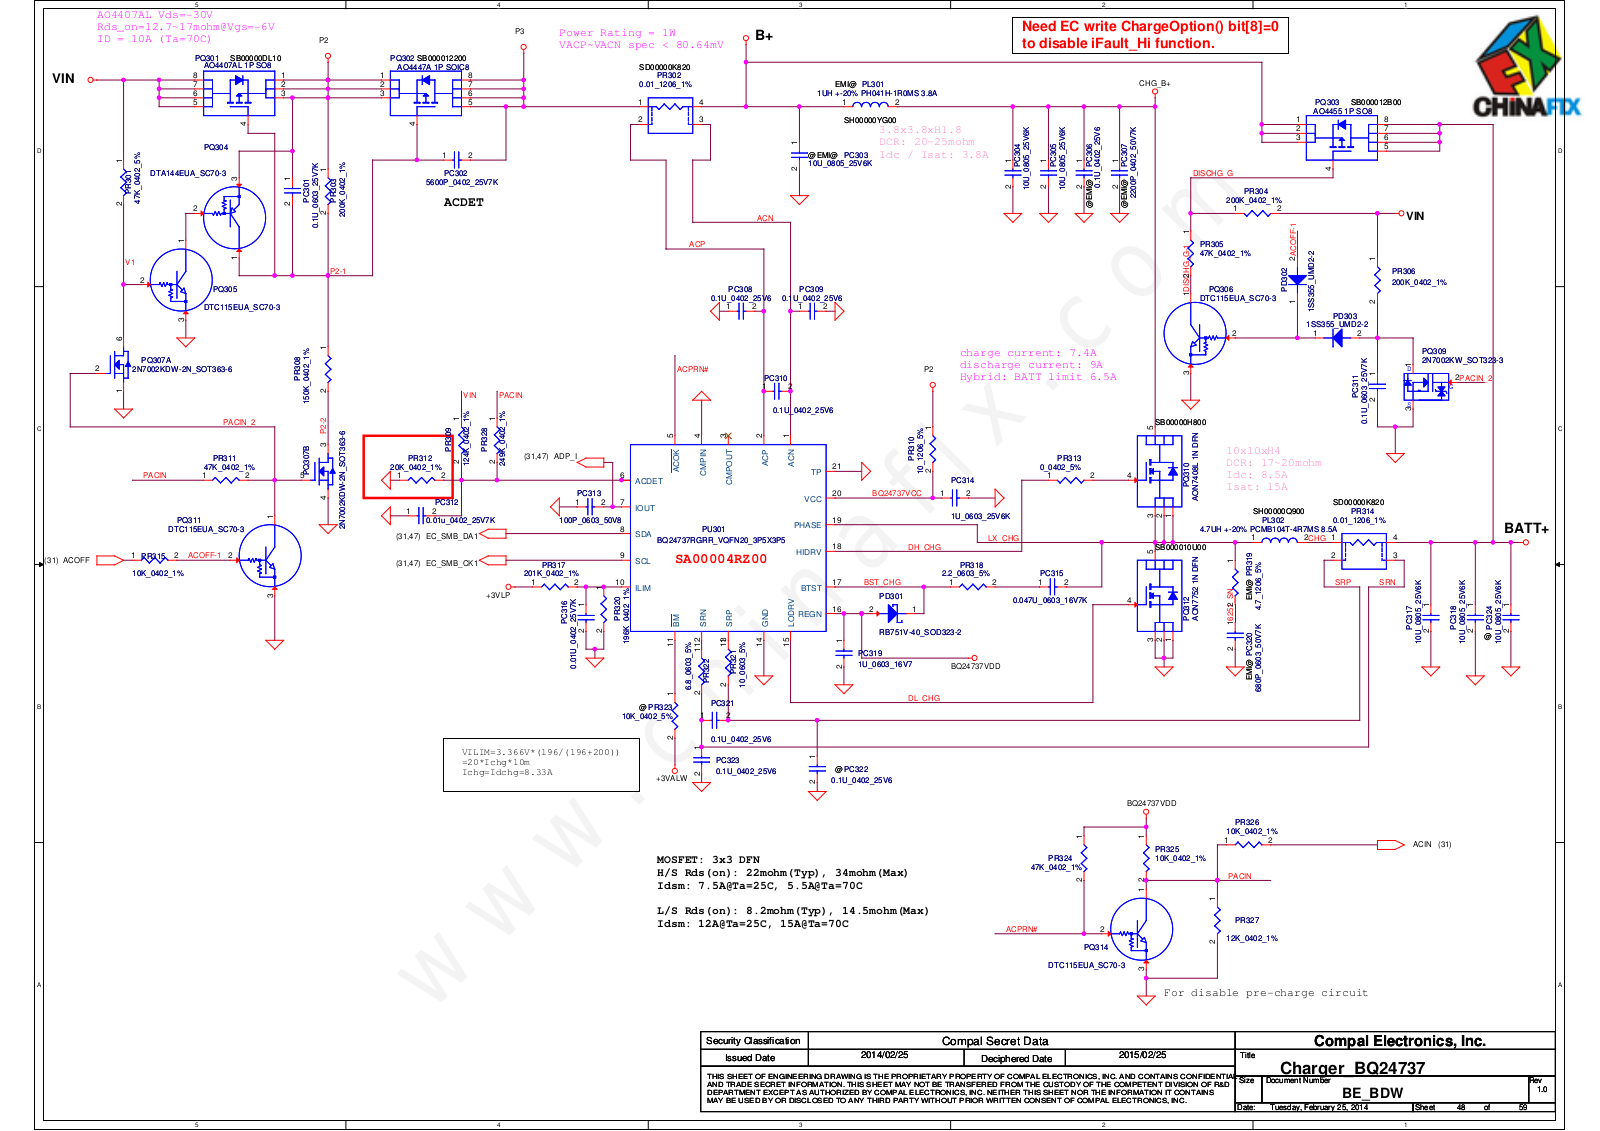1600x1131 pixels.
Task: Click the PR314 sense resistor symbol
Action: 1364,553
